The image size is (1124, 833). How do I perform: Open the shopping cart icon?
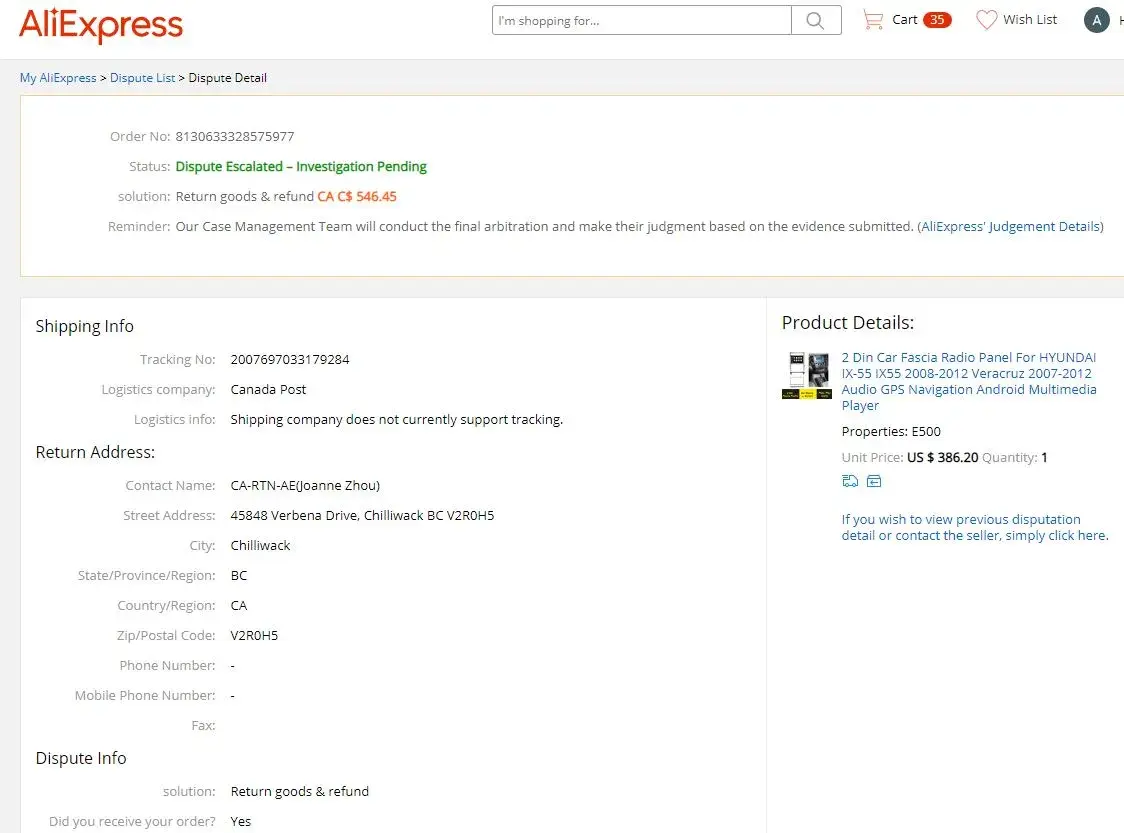click(872, 20)
